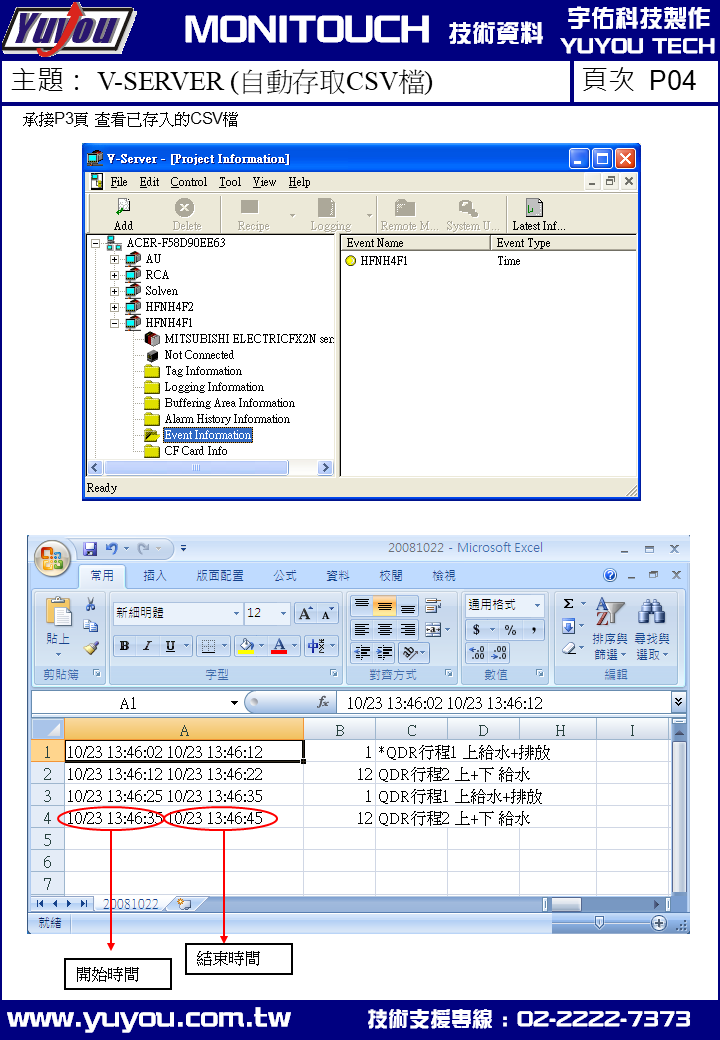Collapse the ACER-F58D90EE63 root node
This screenshot has width=720, height=1040.
tap(95, 243)
